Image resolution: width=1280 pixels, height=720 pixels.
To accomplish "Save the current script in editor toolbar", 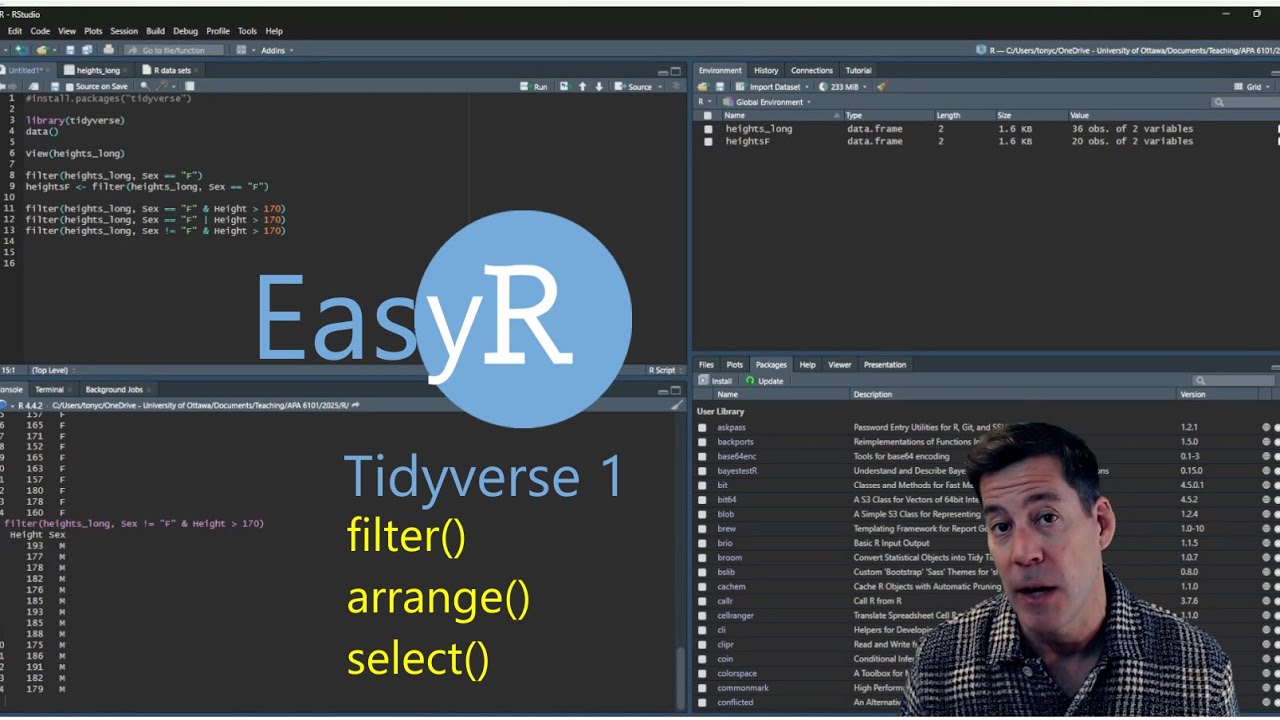I will [x=55, y=86].
